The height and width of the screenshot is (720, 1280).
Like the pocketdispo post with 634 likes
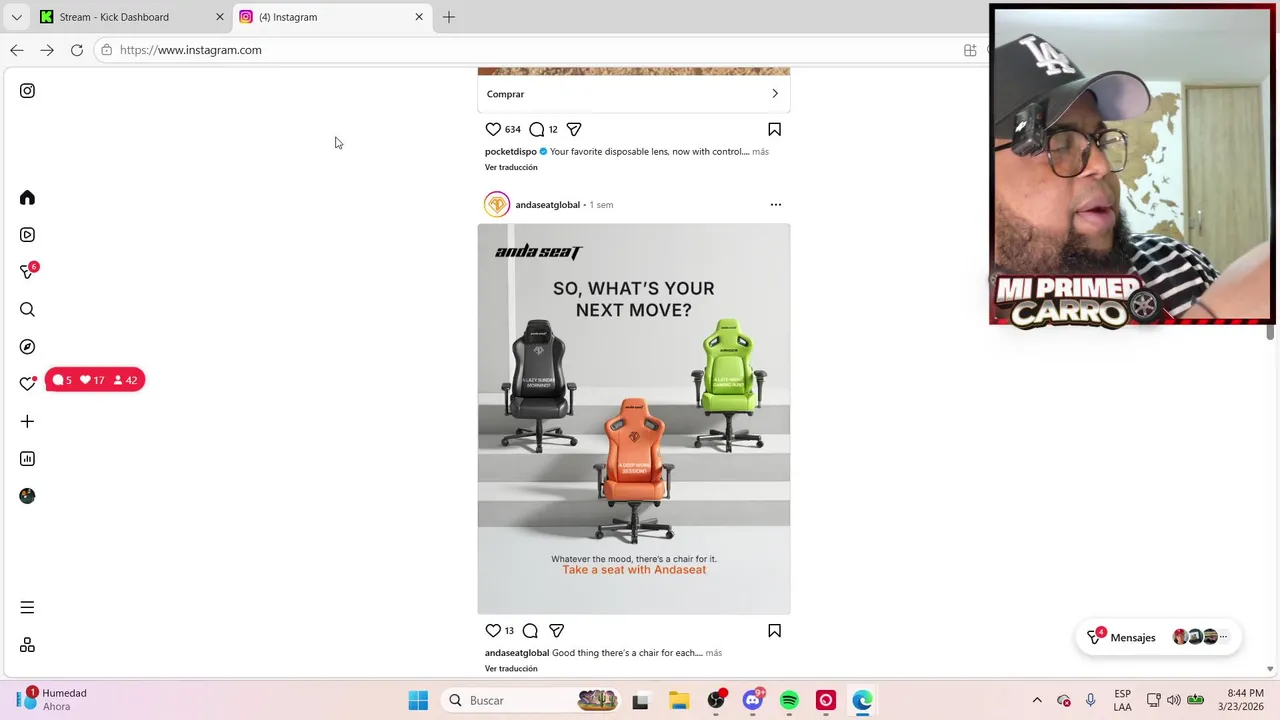click(x=493, y=129)
